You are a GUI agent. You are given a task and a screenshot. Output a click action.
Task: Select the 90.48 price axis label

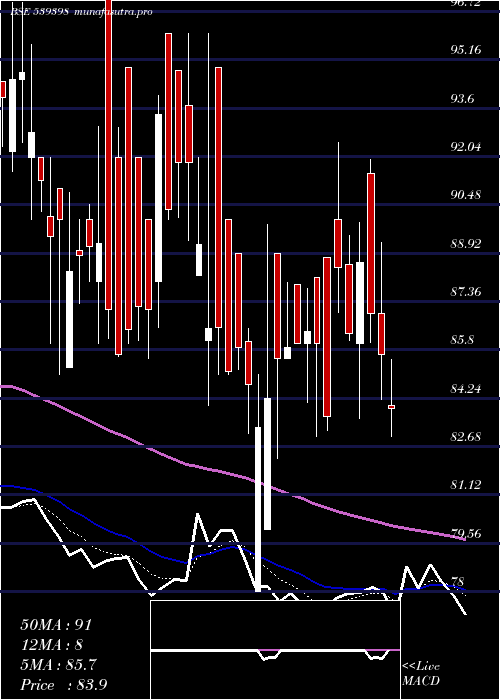tap(466, 195)
